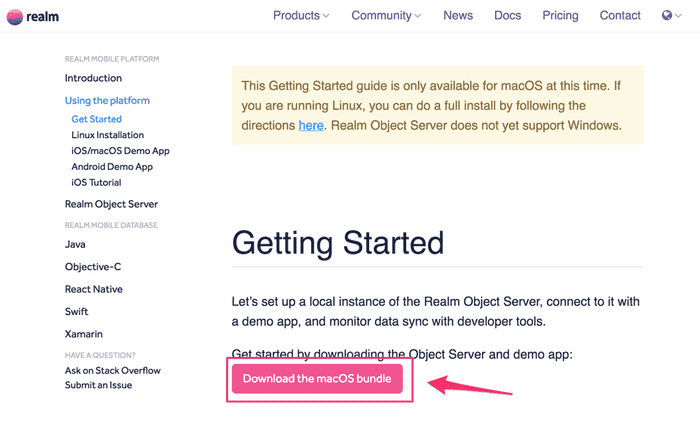
Task: Go to Linux Installation page
Action: (107, 135)
